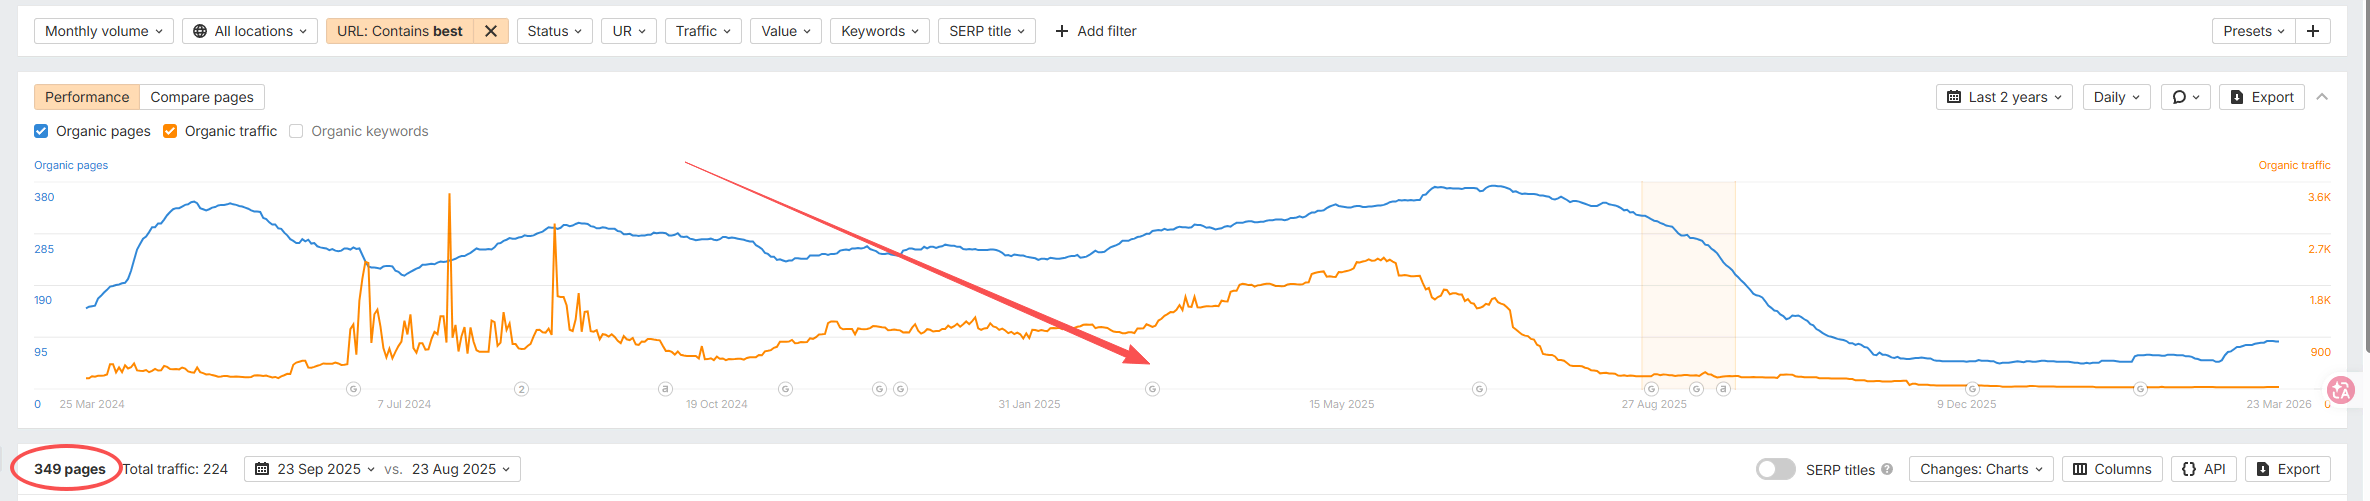Click the SERP titles help icon

pos(1887,469)
